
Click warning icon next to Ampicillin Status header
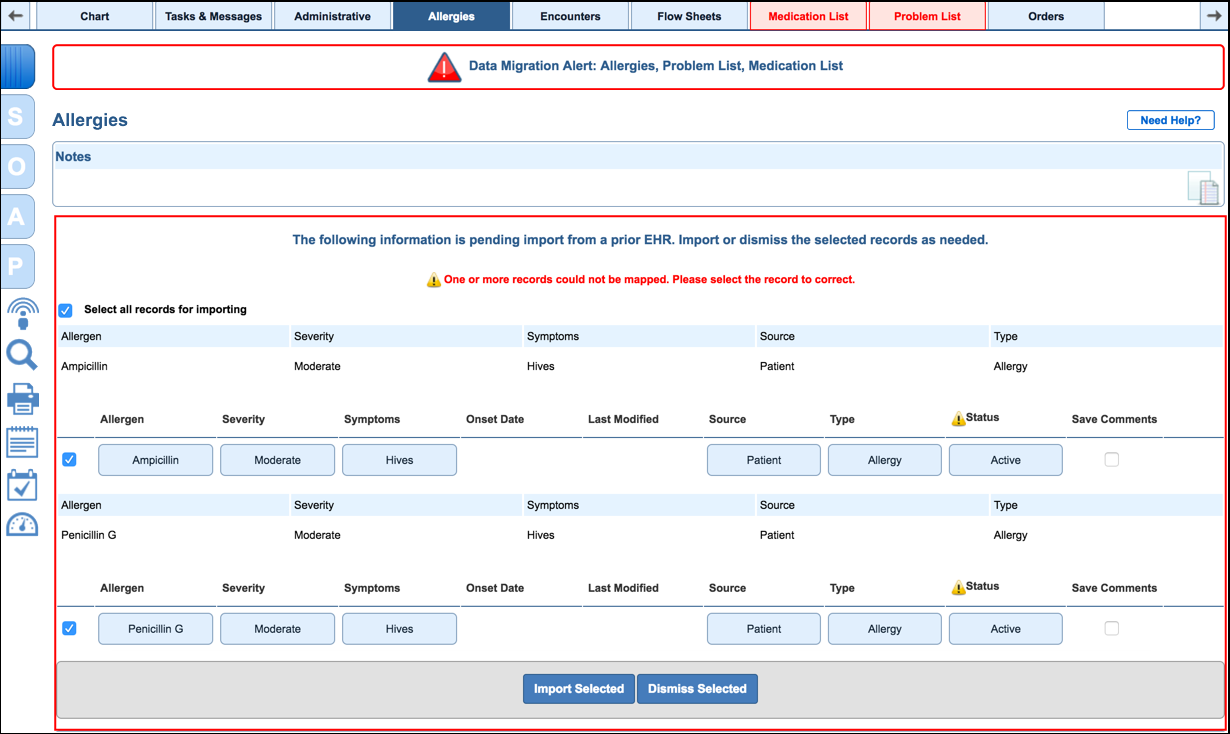958,419
